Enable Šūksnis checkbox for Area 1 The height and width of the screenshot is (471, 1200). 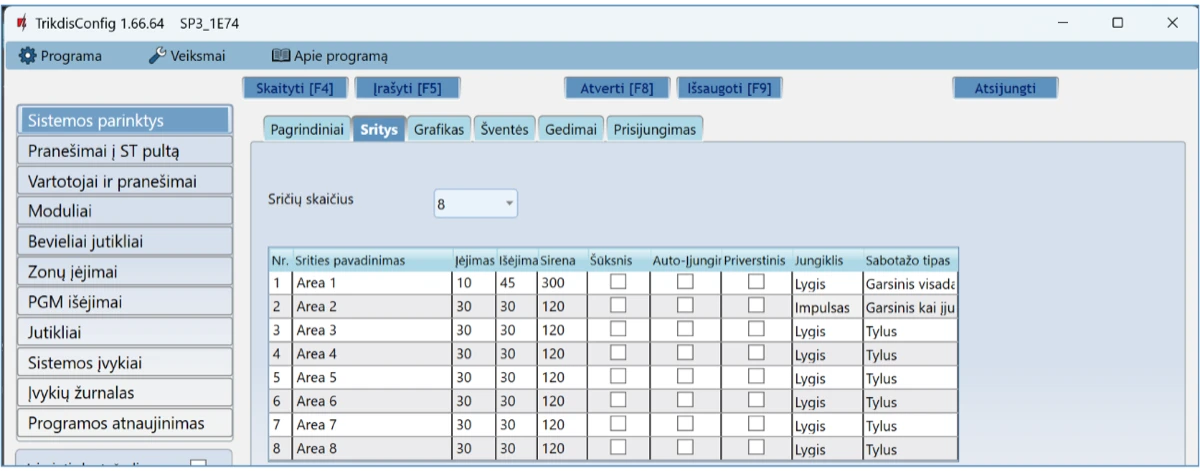pyautogui.click(x=618, y=283)
